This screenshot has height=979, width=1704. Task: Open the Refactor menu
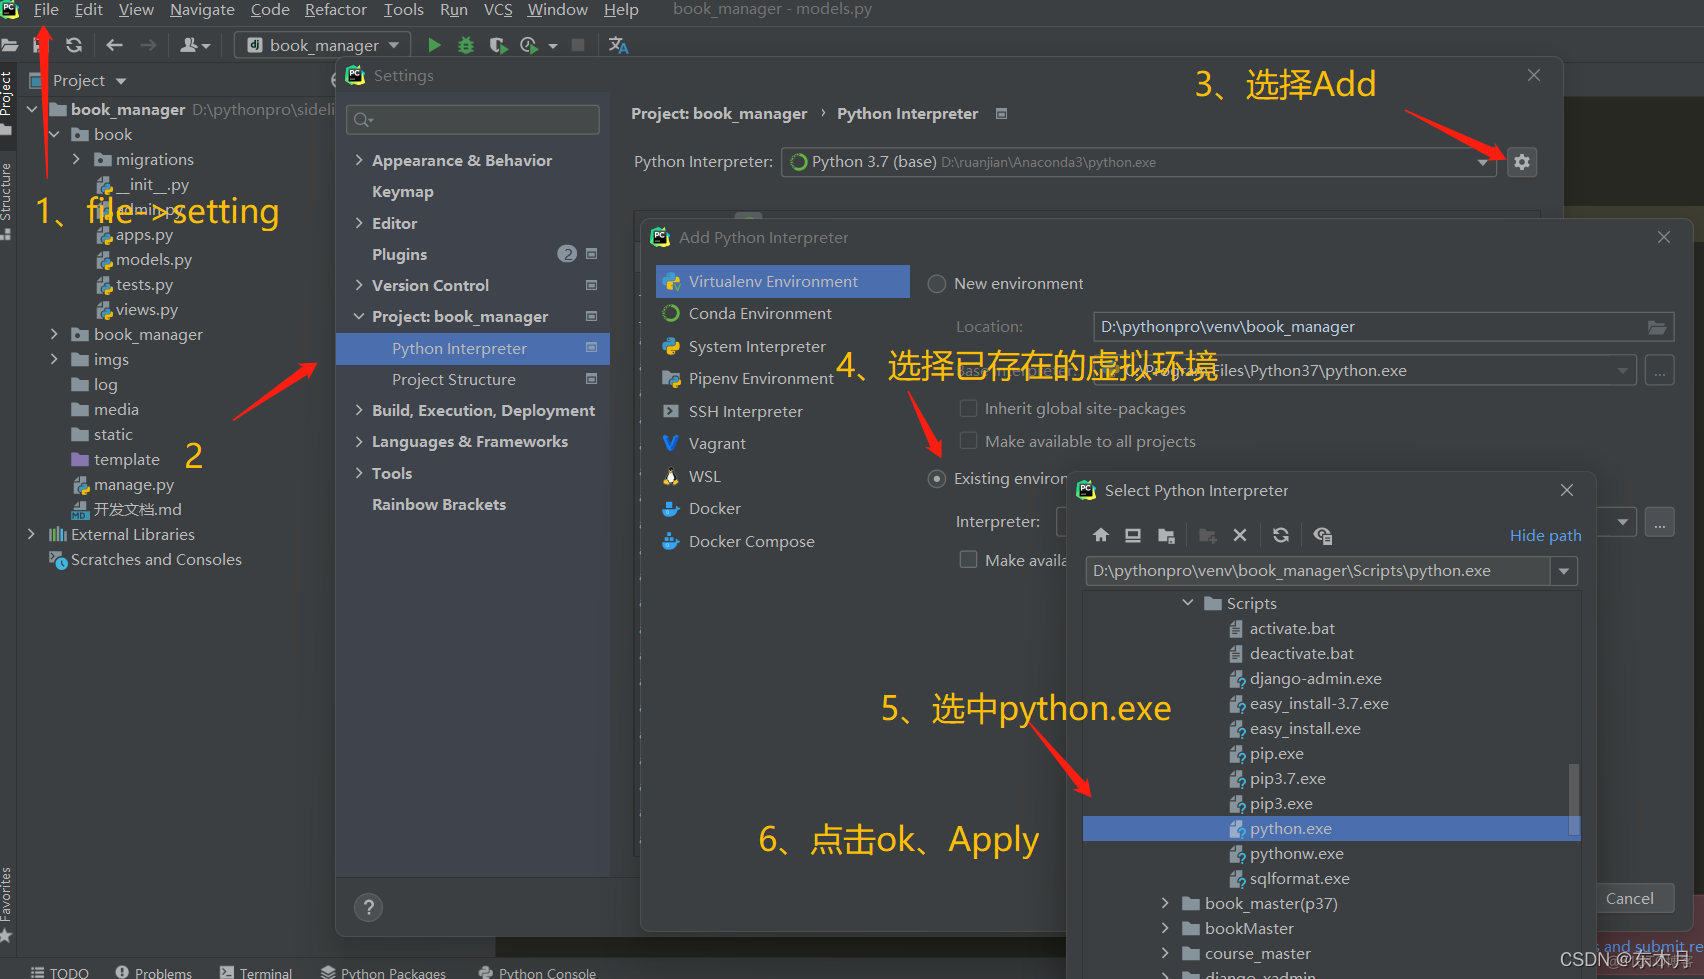pyautogui.click(x=335, y=10)
